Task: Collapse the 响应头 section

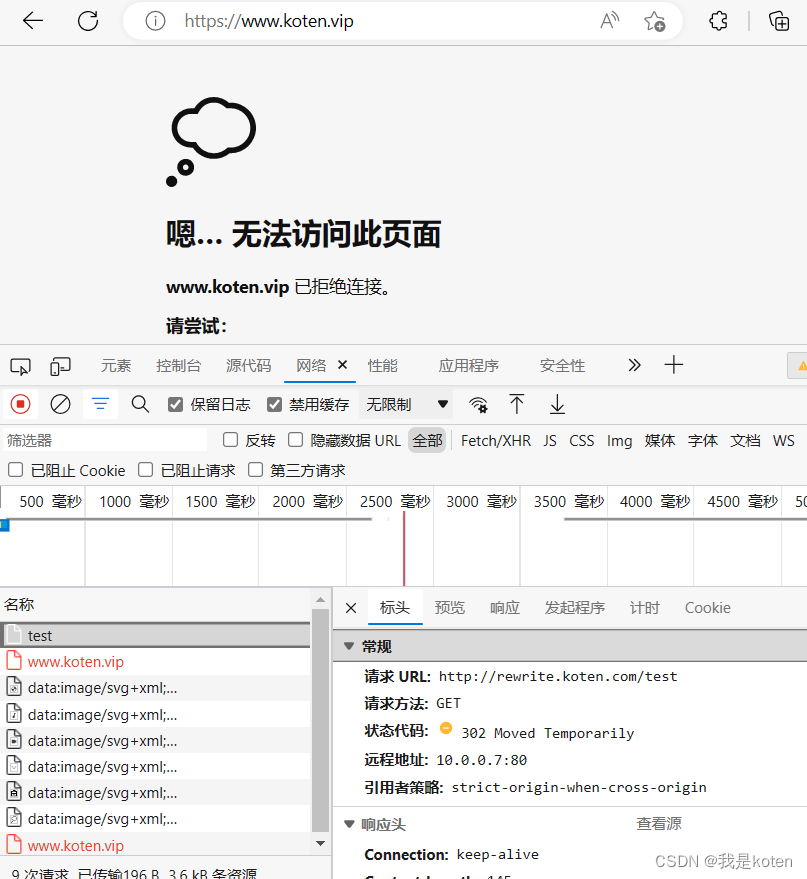Action: [x=347, y=823]
